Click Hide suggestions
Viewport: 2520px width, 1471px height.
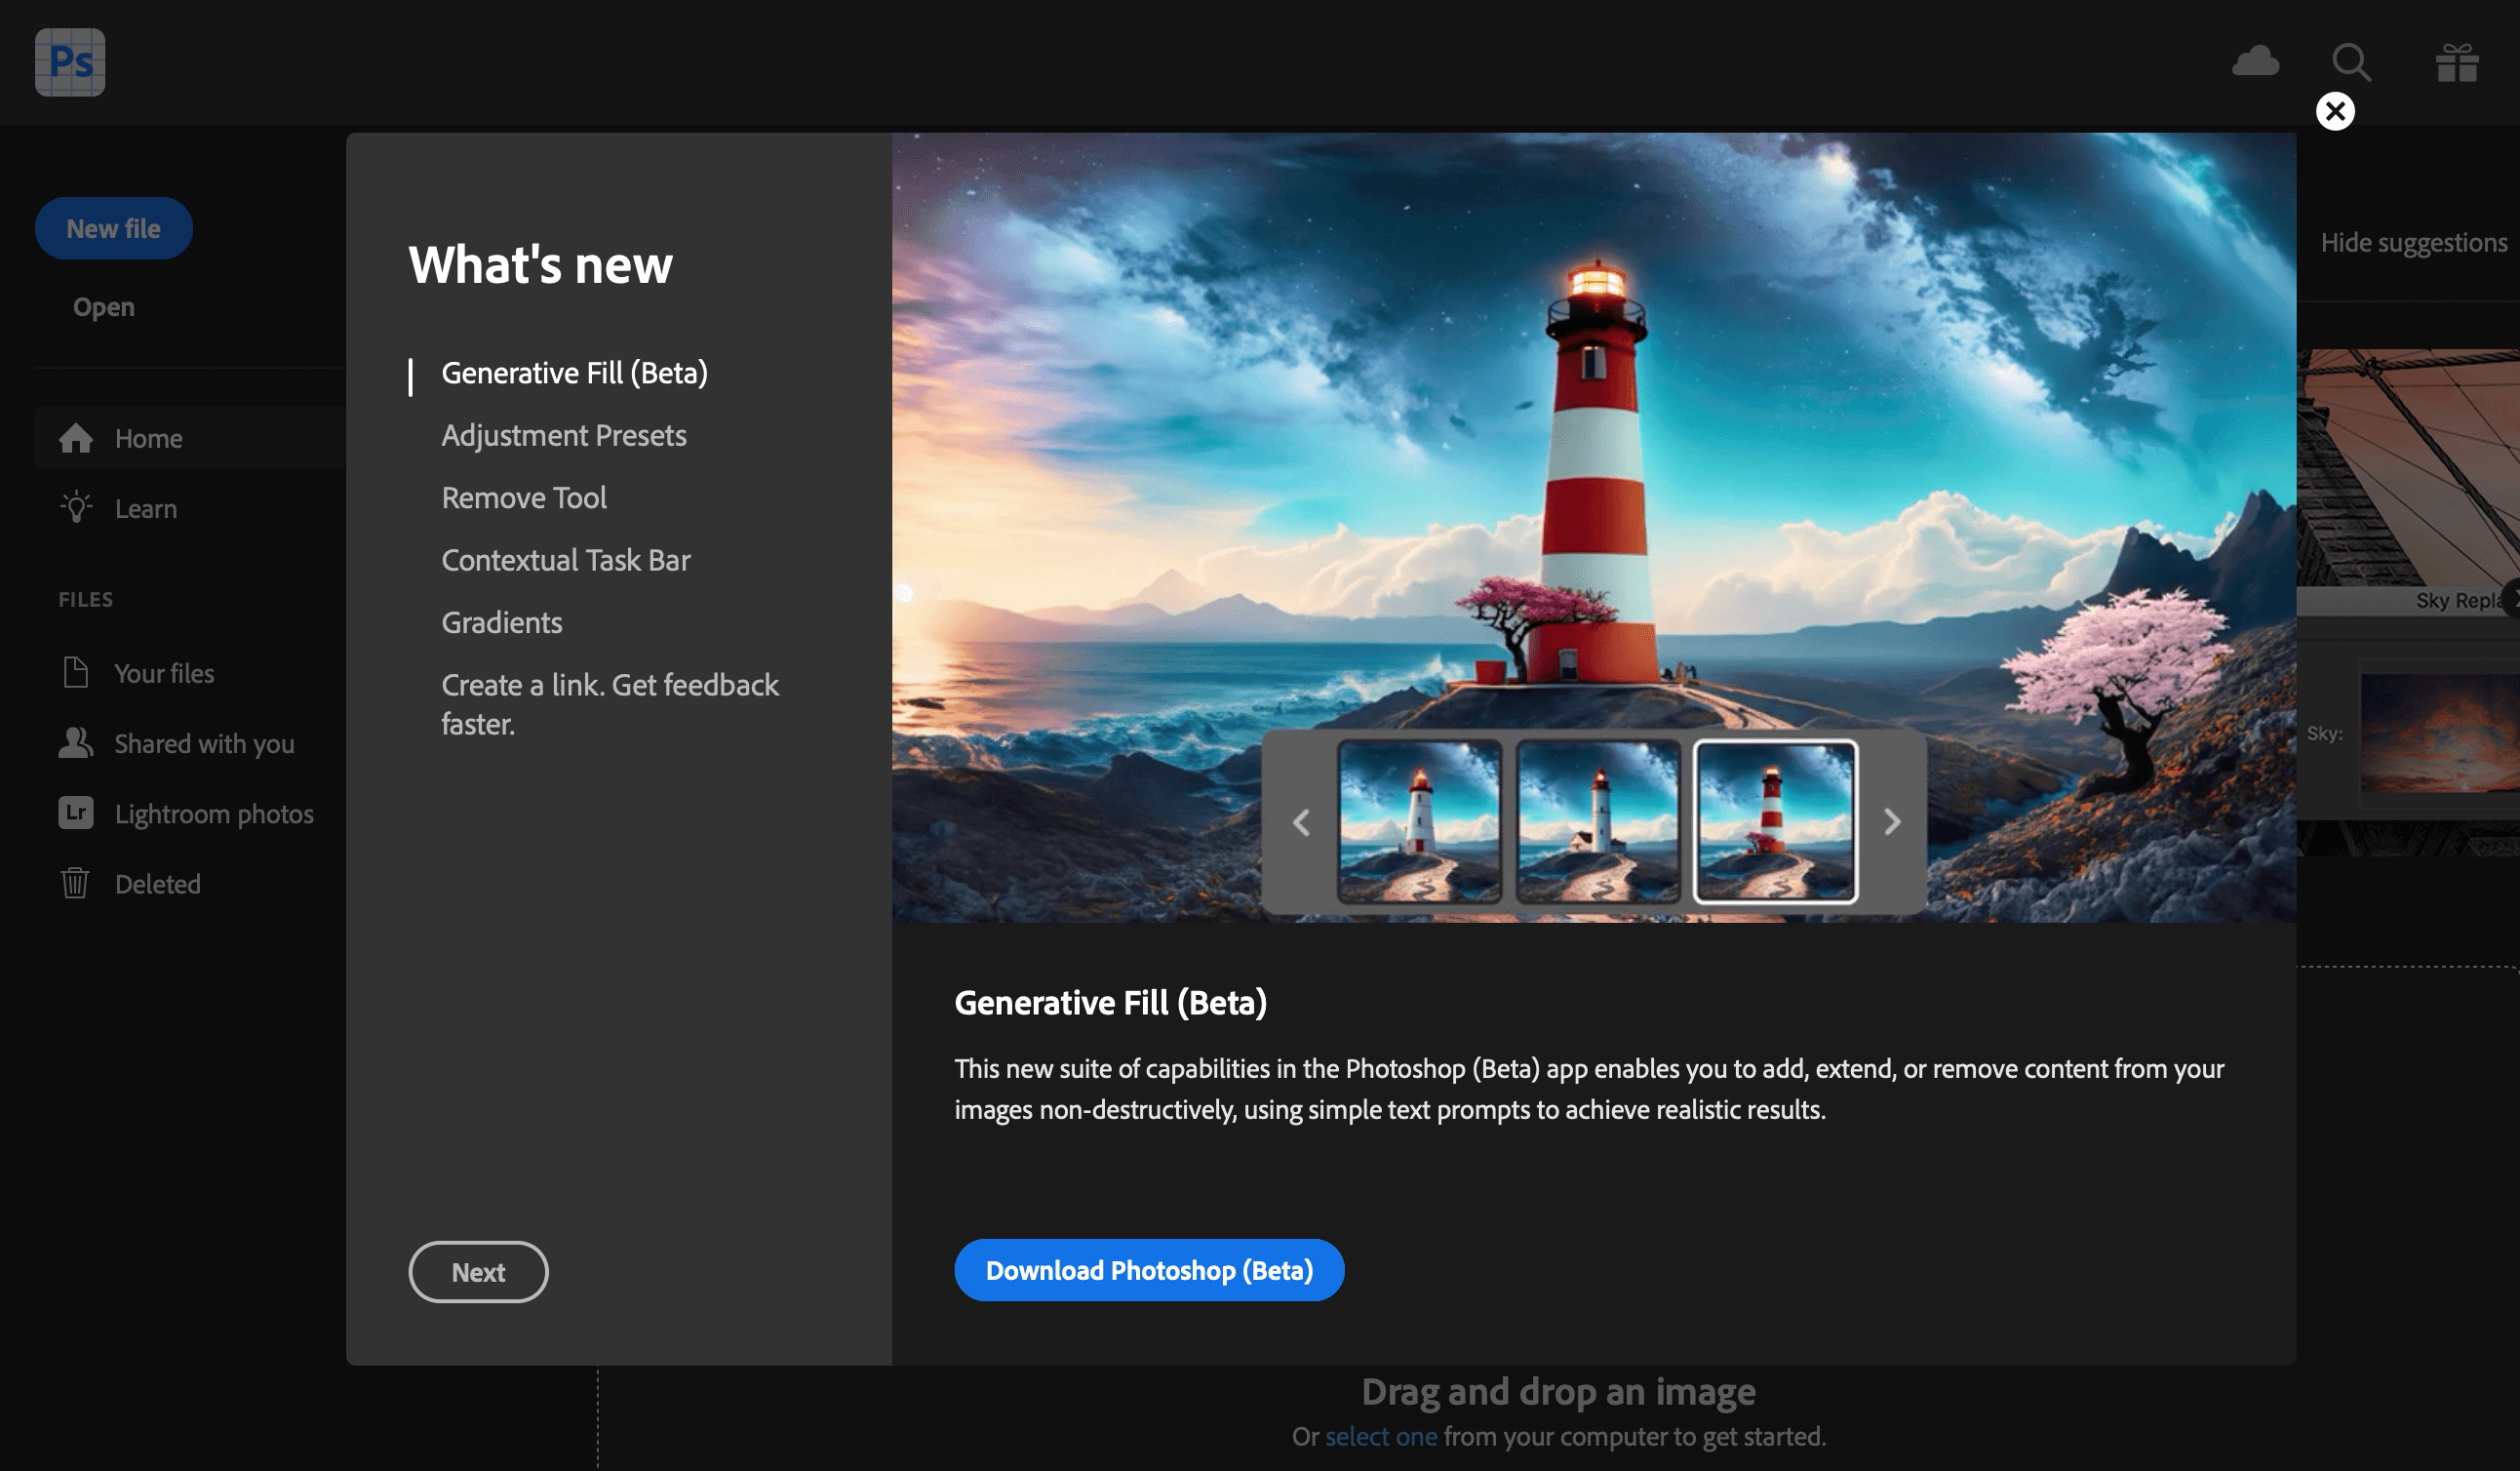tap(2413, 242)
